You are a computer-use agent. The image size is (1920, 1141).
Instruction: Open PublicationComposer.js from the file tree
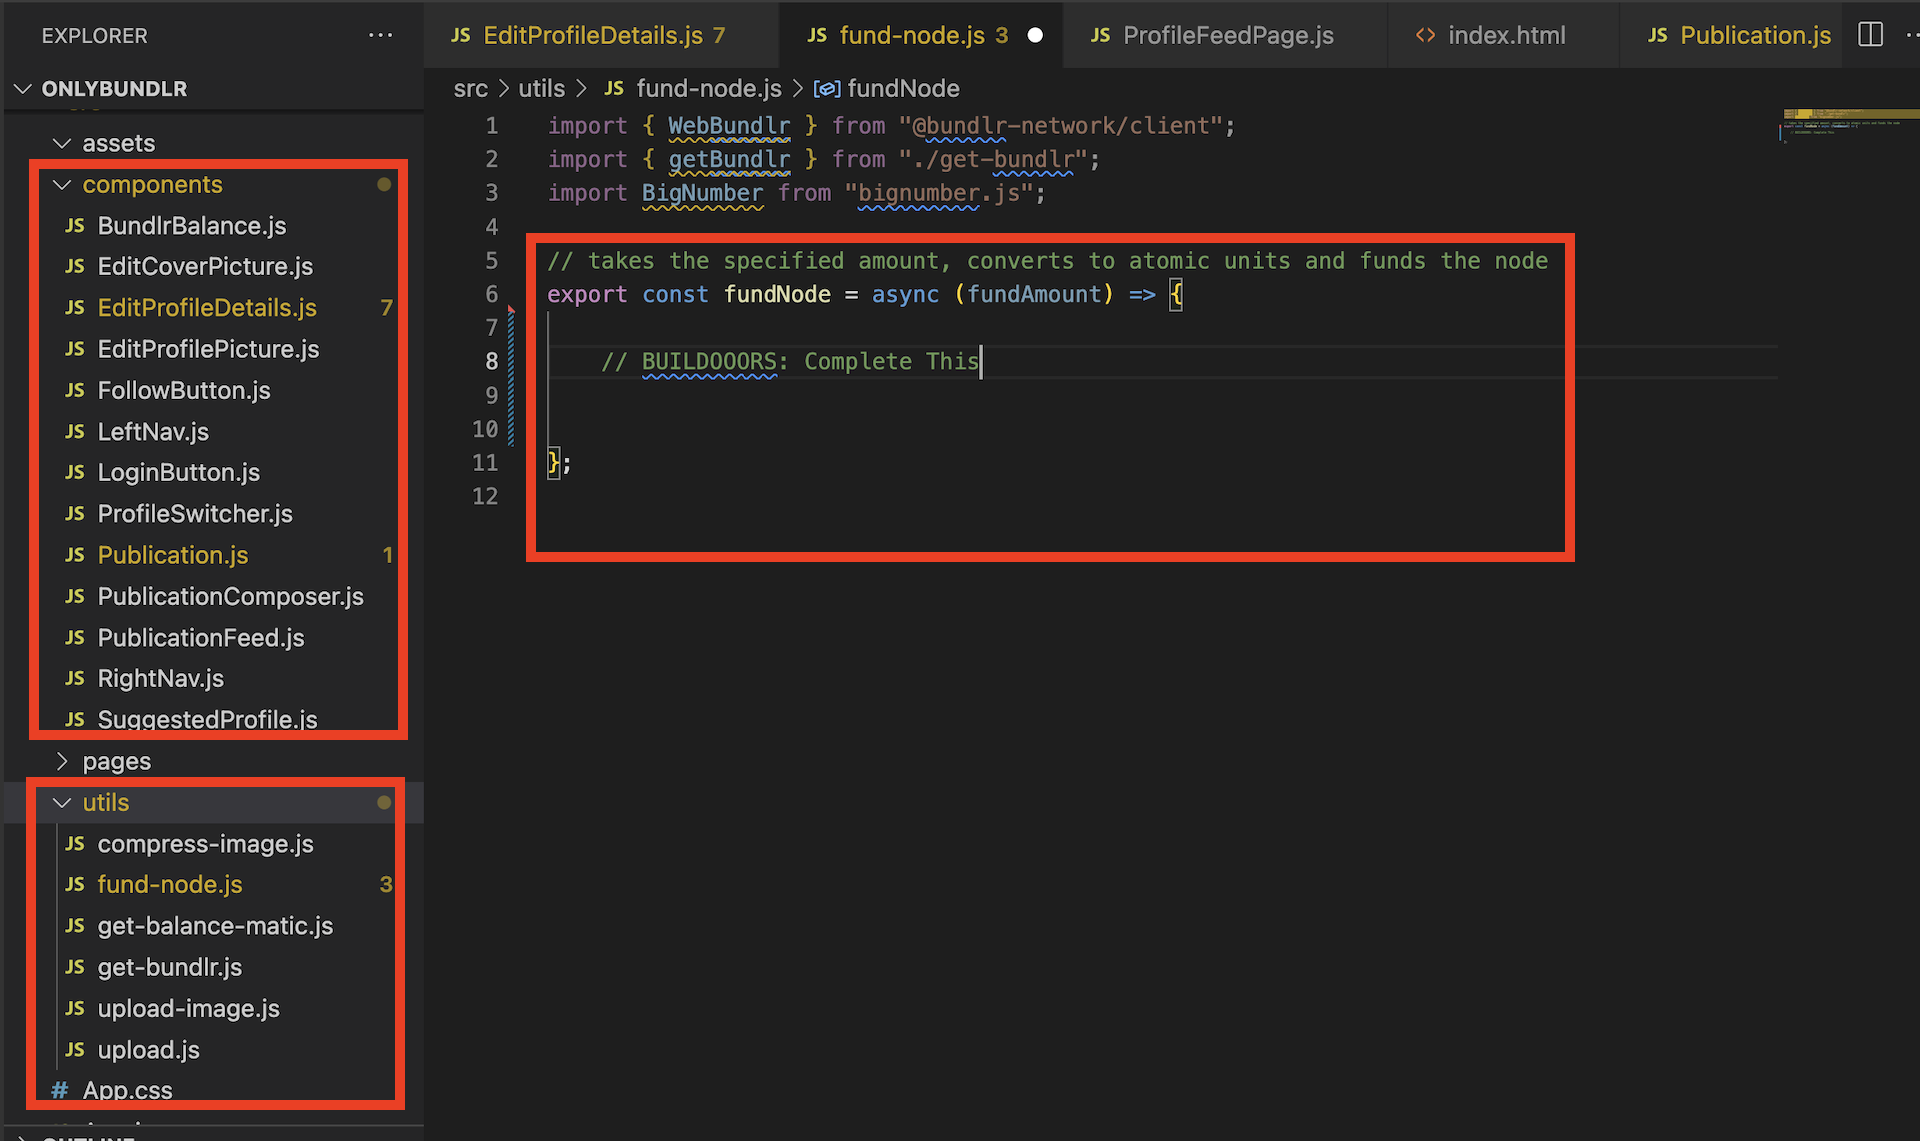tap(230, 597)
